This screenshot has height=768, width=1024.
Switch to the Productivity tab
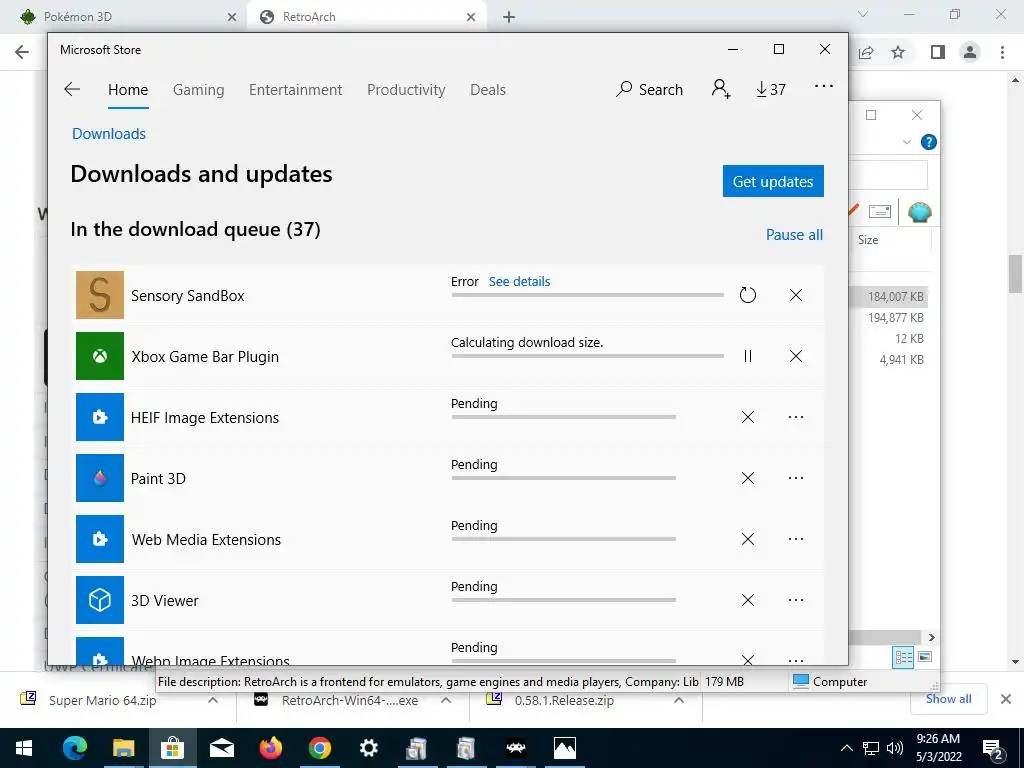click(406, 90)
